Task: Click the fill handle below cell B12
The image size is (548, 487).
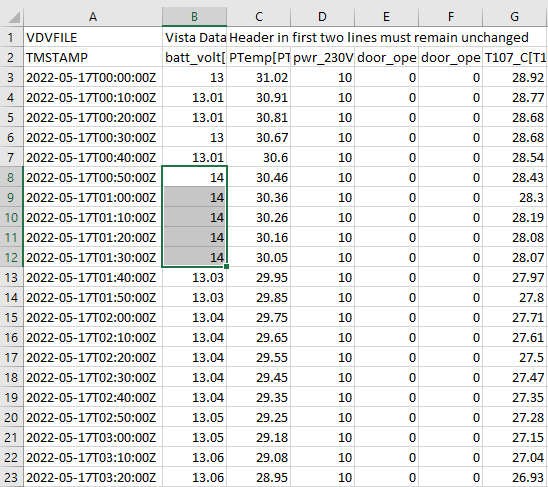Action: click(226, 266)
